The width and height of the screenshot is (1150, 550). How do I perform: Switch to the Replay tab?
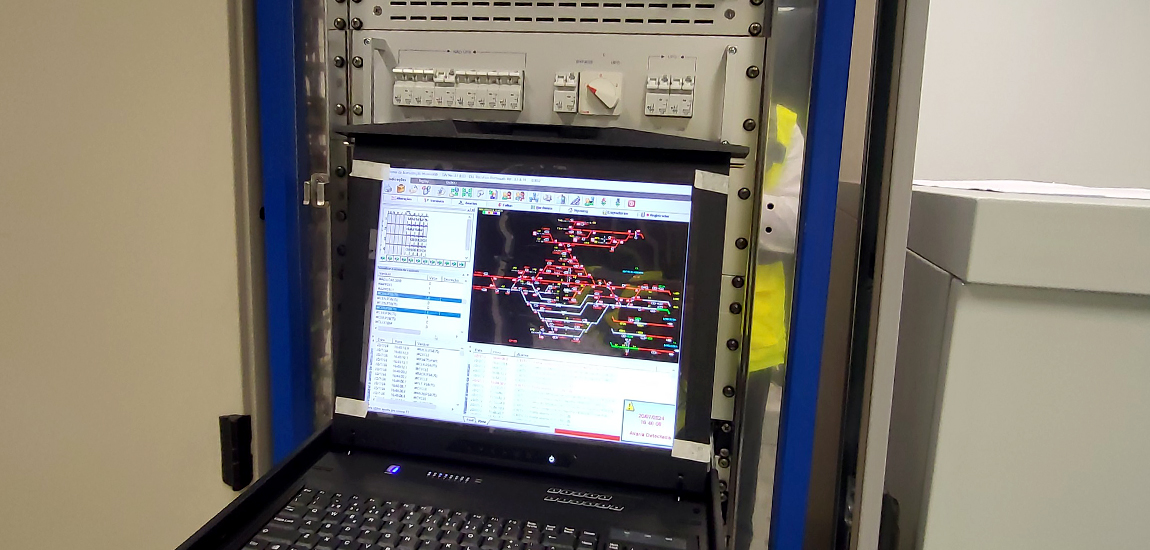(423, 181)
